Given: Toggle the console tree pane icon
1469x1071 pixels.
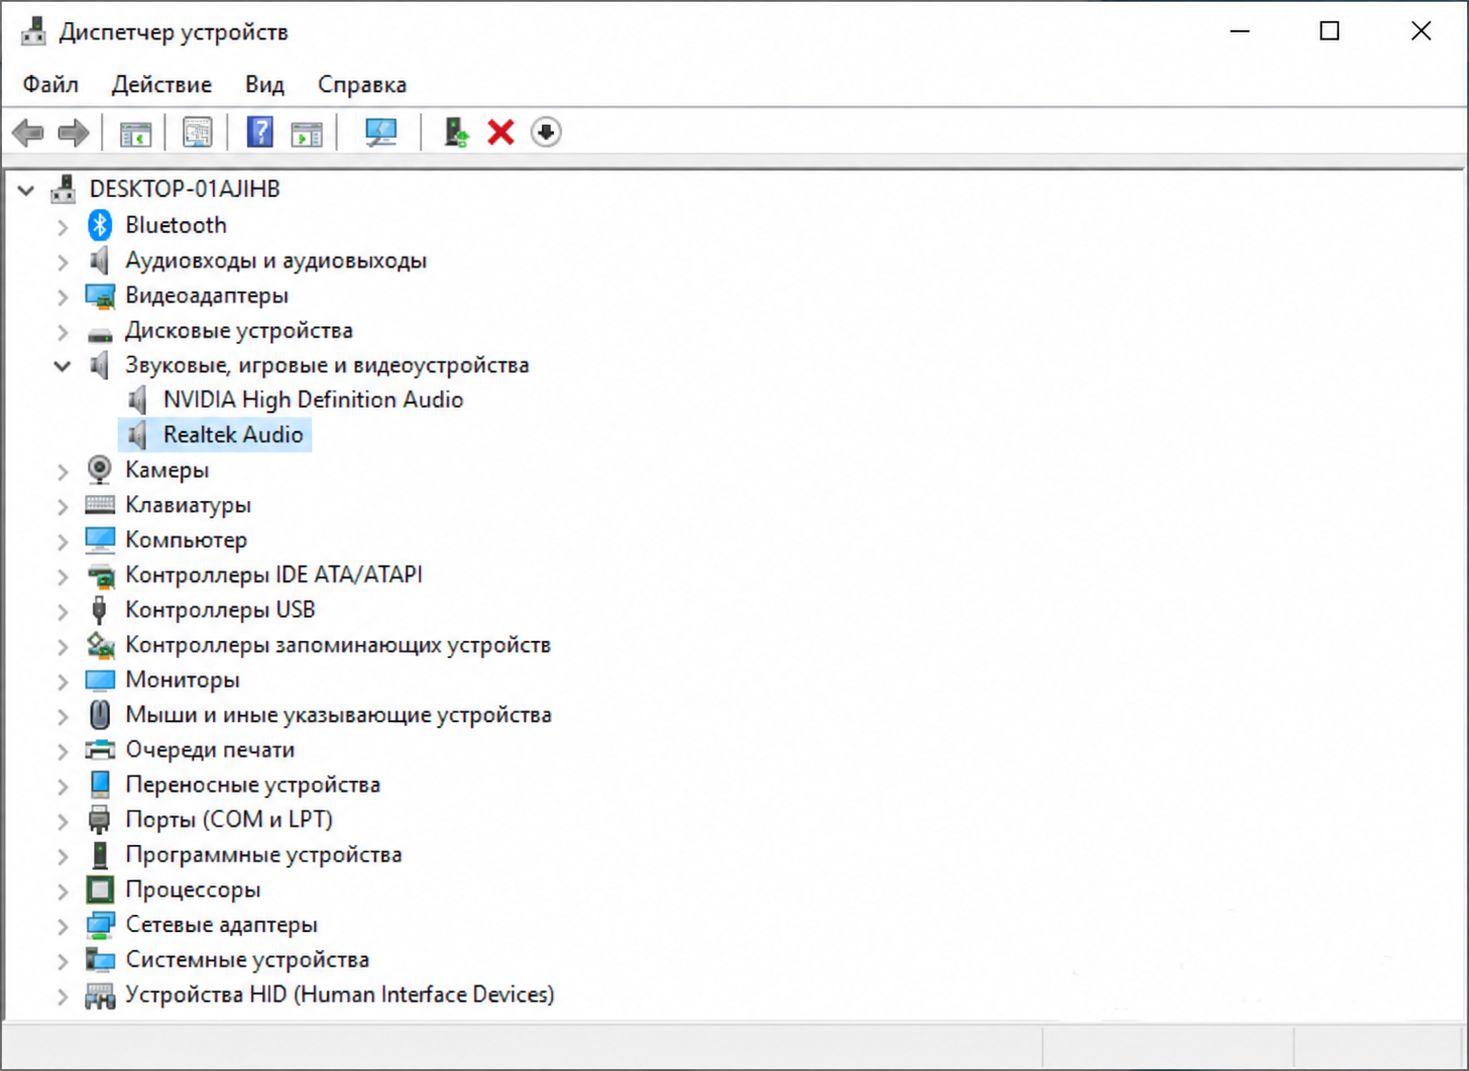Looking at the screenshot, I should (135, 132).
